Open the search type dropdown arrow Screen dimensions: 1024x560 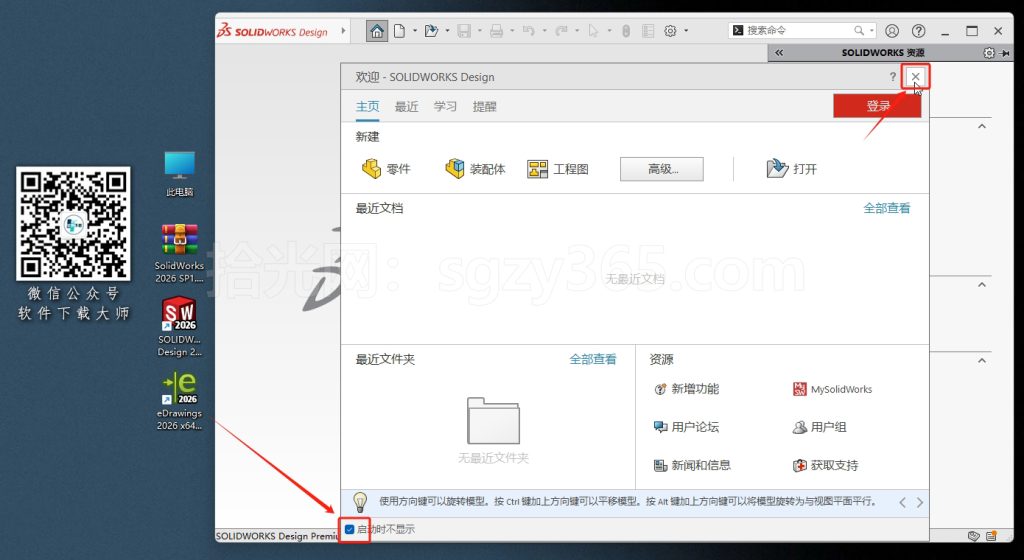872,31
